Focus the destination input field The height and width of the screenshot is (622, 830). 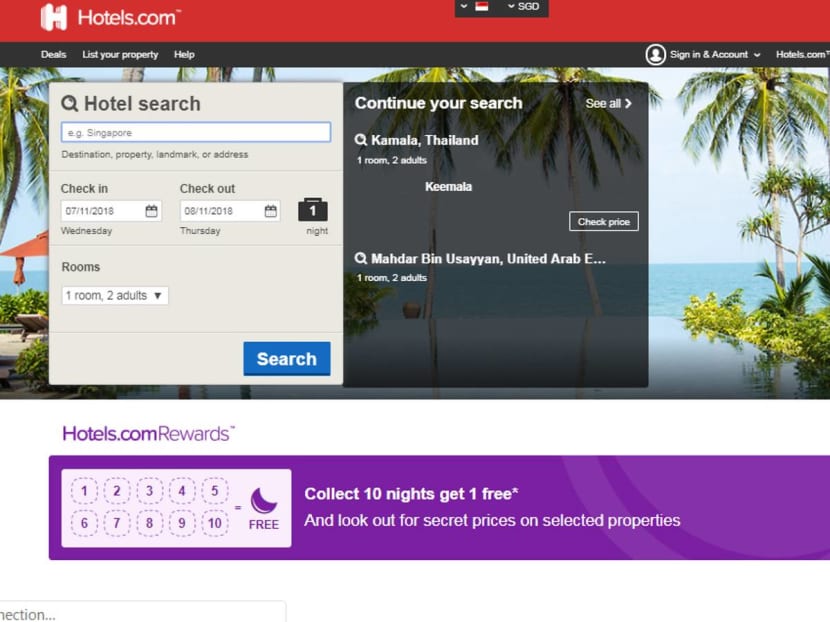[x=196, y=132]
